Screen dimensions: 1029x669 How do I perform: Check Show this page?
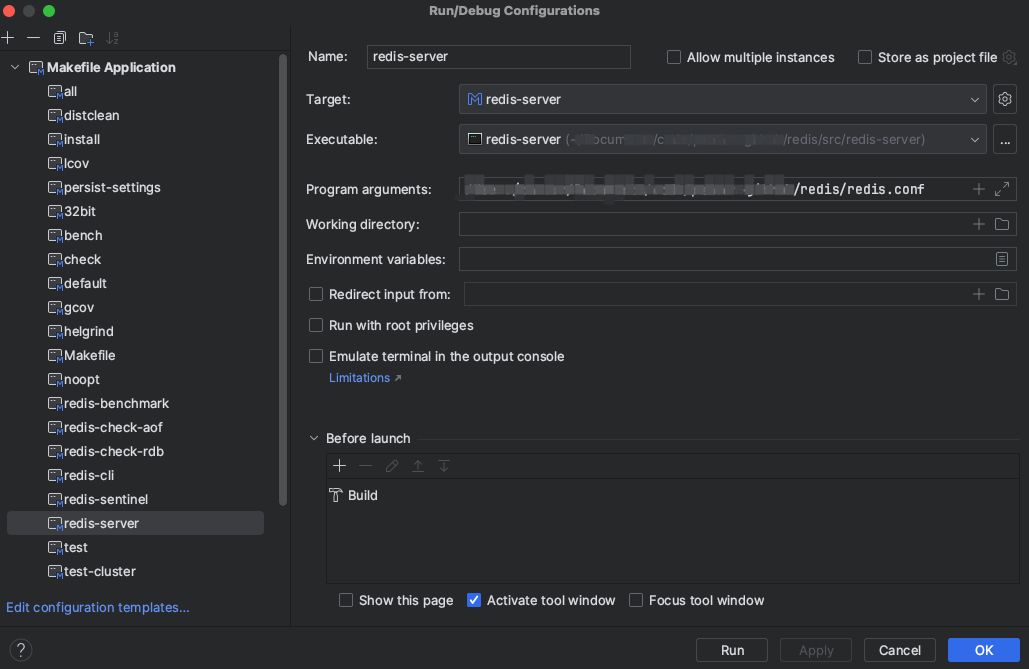coord(346,600)
